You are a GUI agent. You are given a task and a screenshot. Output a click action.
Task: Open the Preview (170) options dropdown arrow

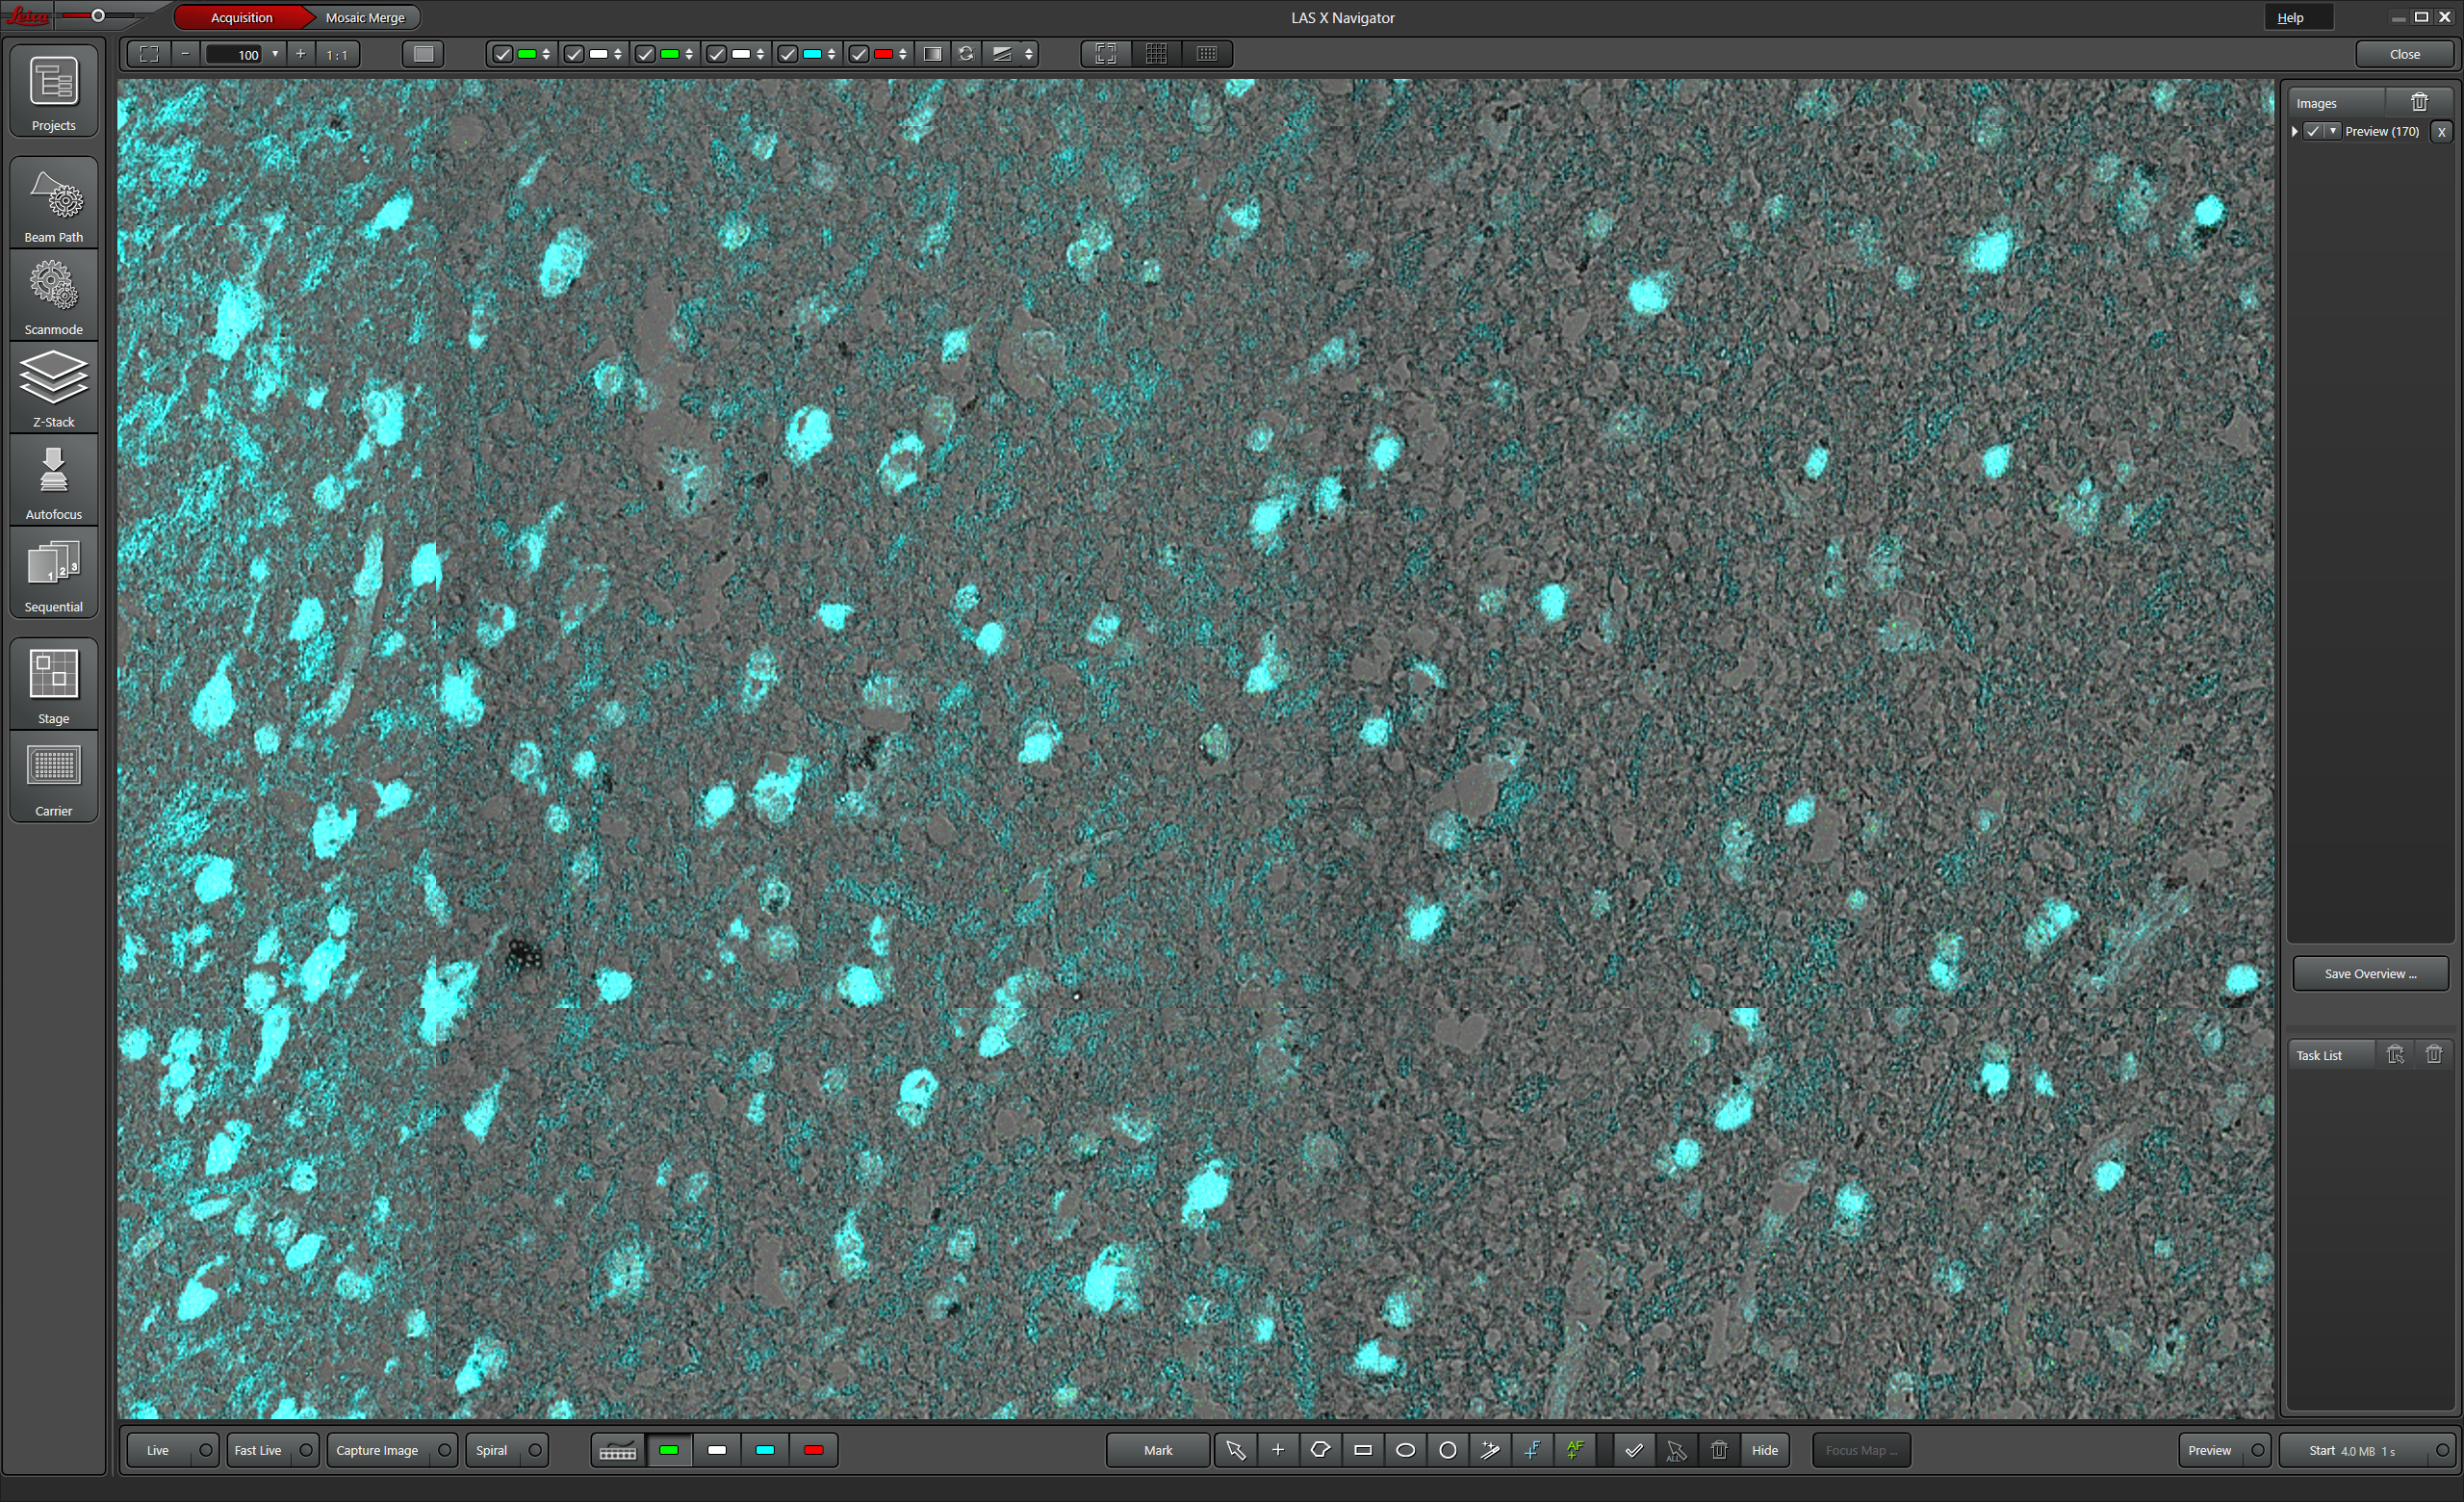(x=2333, y=131)
